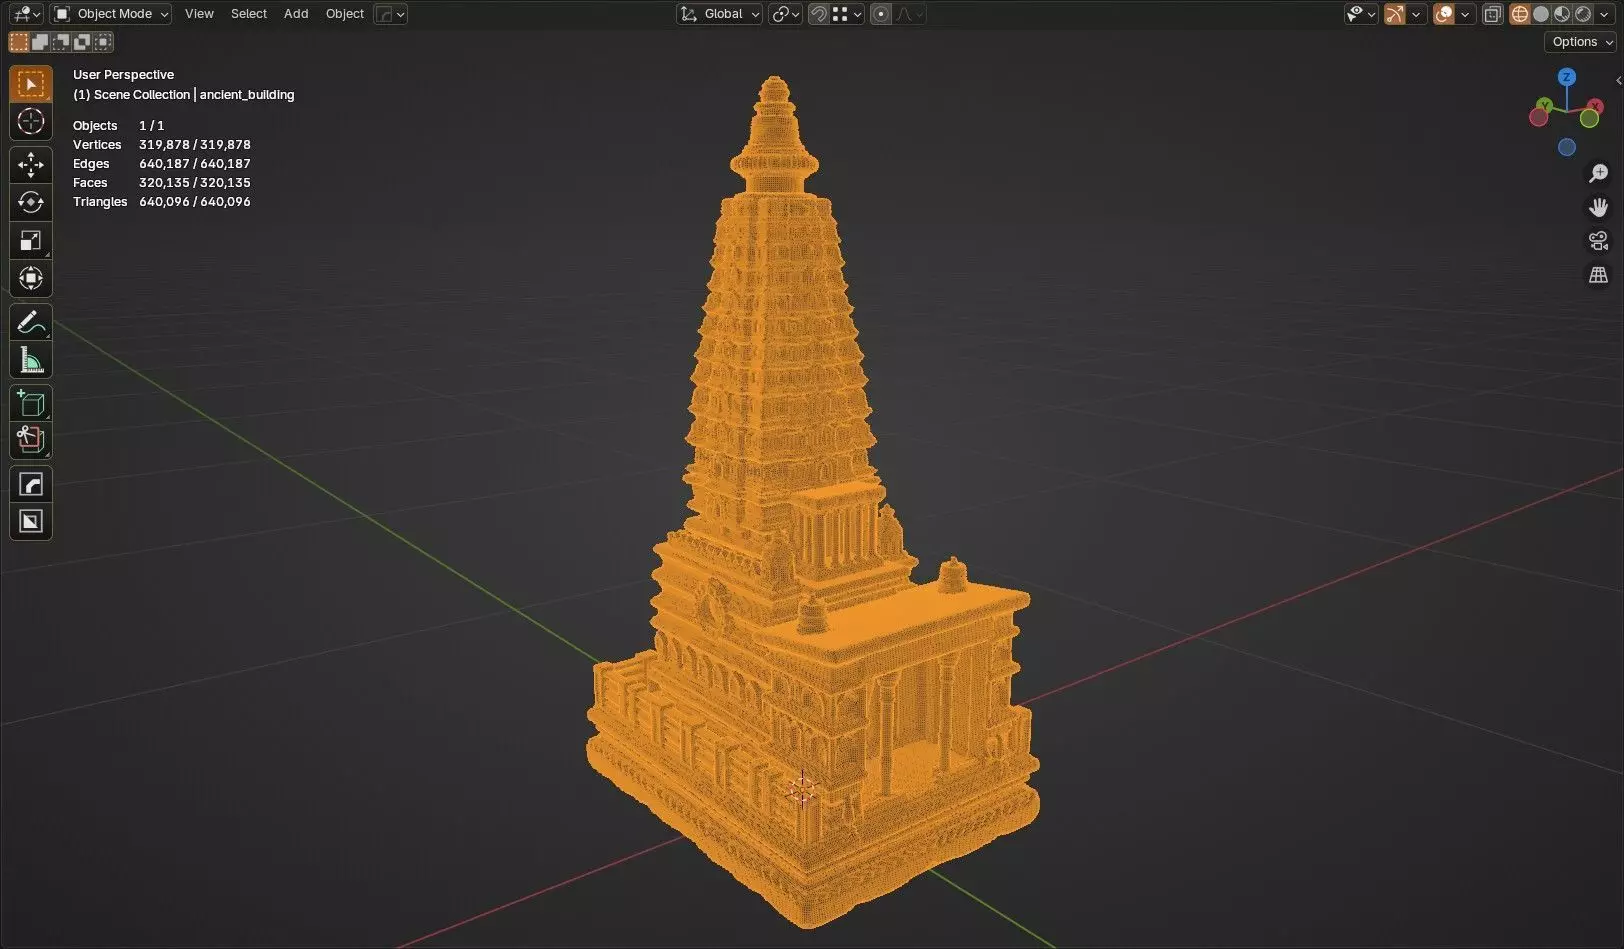The height and width of the screenshot is (949, 1624).
Task: Click the 'User Perspective' label
Action: [123, 75]
